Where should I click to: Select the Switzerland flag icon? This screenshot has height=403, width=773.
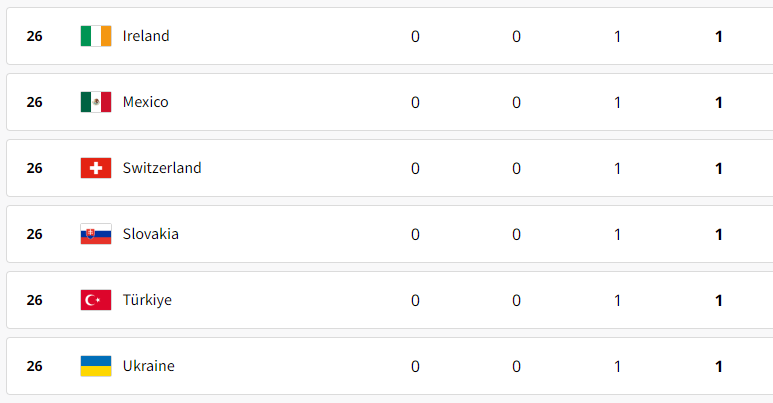tap(96, 168)
